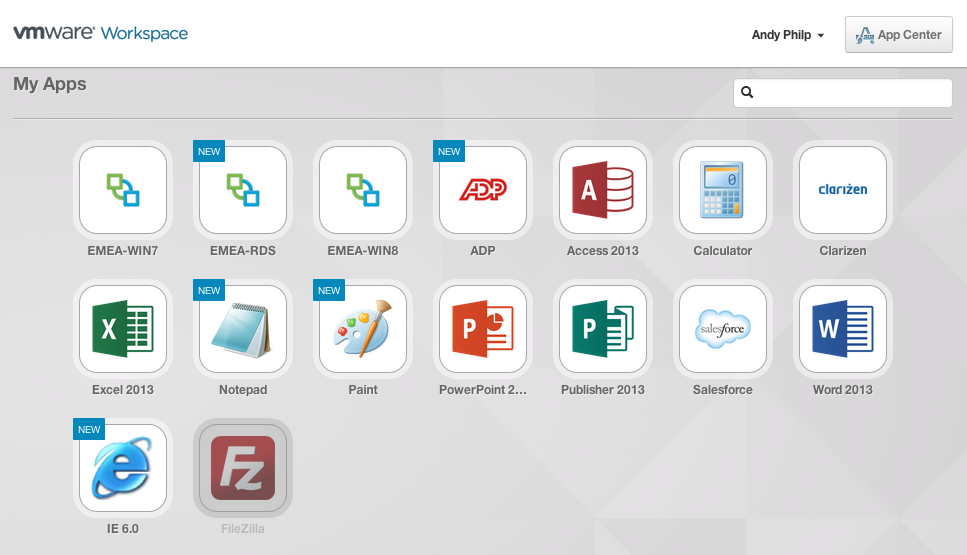Click the Calculator label text

(x=723, y=251)
